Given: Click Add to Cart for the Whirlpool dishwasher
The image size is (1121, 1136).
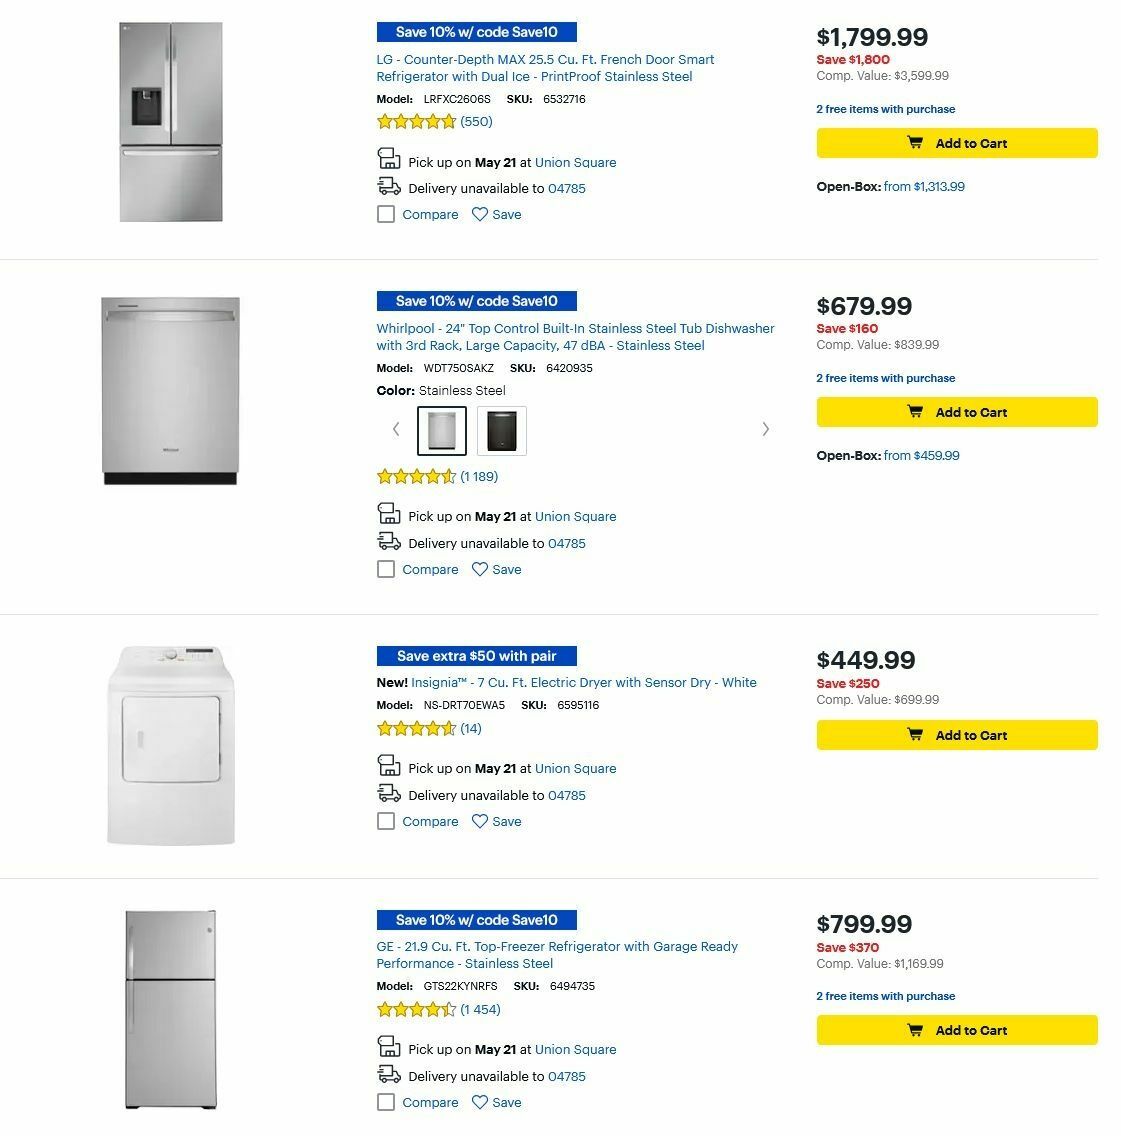Looking at the screenshot, I should coord(956,411).
